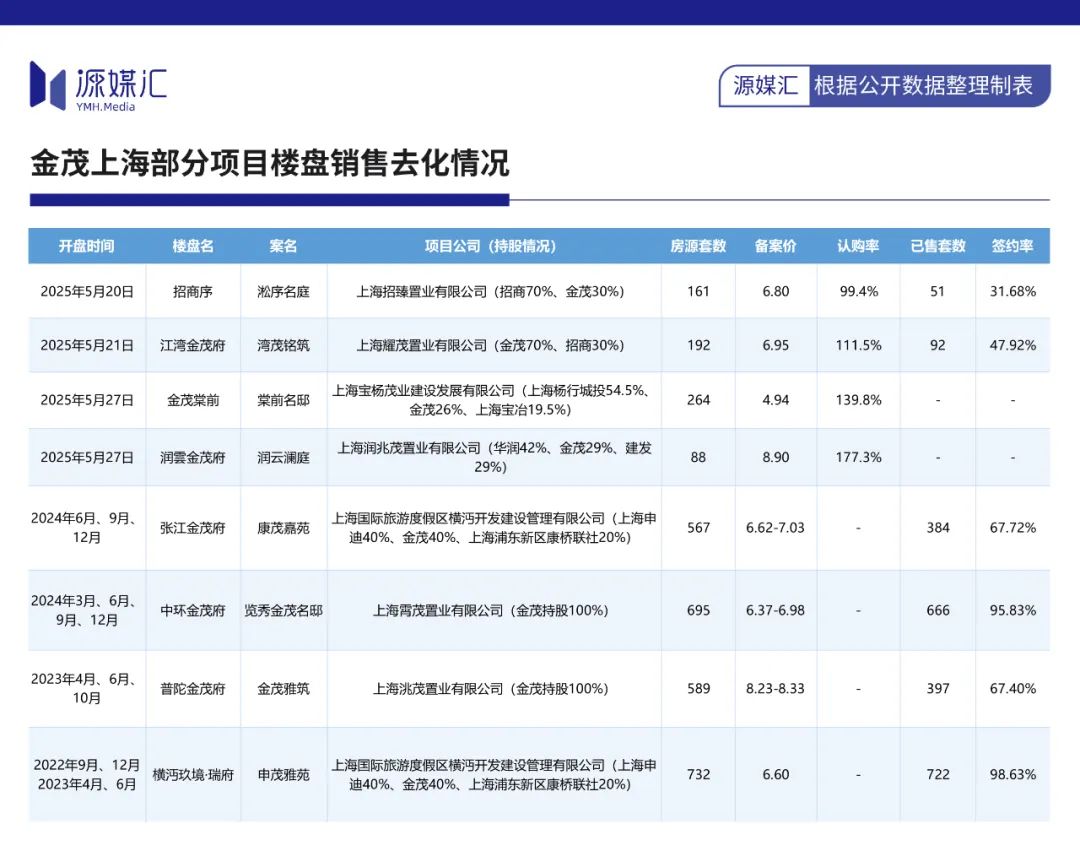Click the '认购率' column header
The height and width of the screenshot is (851, 1080).
click(858, 246)
